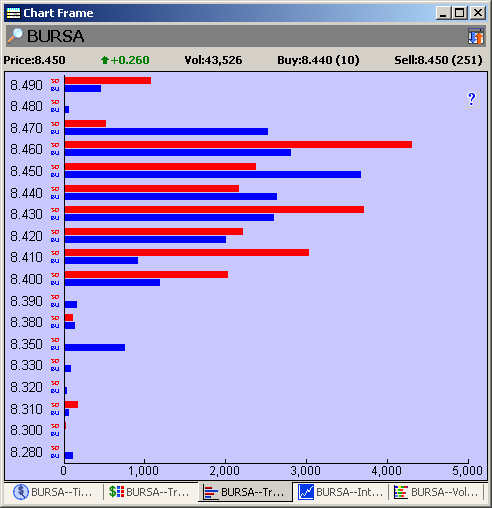Click the up-down arrows icon in header
The height and width of the screenshot is (508, 492).
click(x=476, y=36)
